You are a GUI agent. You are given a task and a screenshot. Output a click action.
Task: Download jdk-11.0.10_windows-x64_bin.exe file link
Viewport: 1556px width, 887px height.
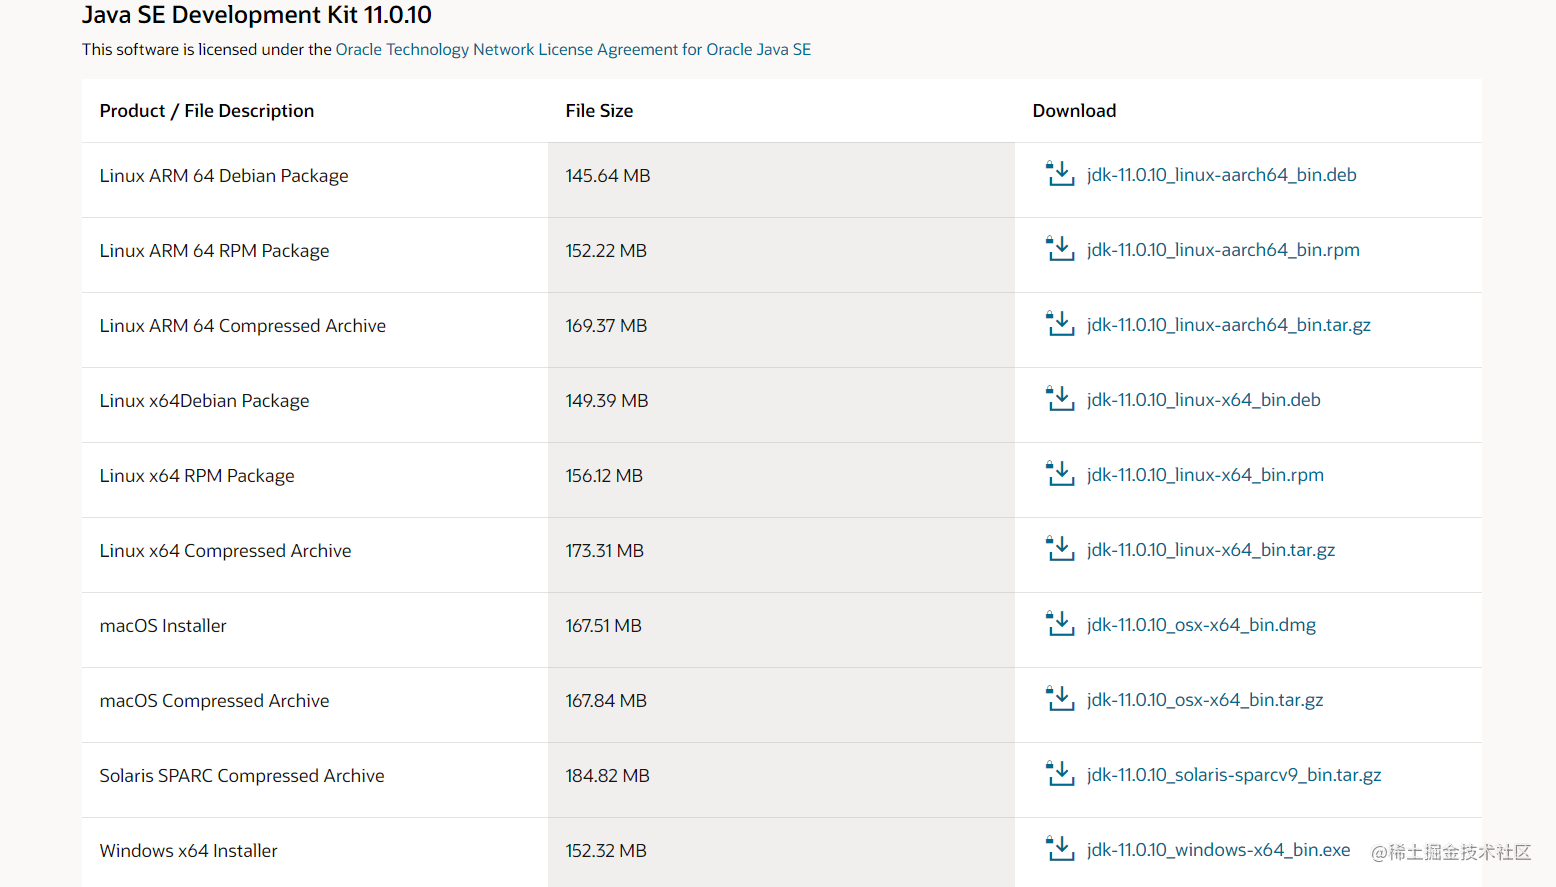[x=1218, y=850]
